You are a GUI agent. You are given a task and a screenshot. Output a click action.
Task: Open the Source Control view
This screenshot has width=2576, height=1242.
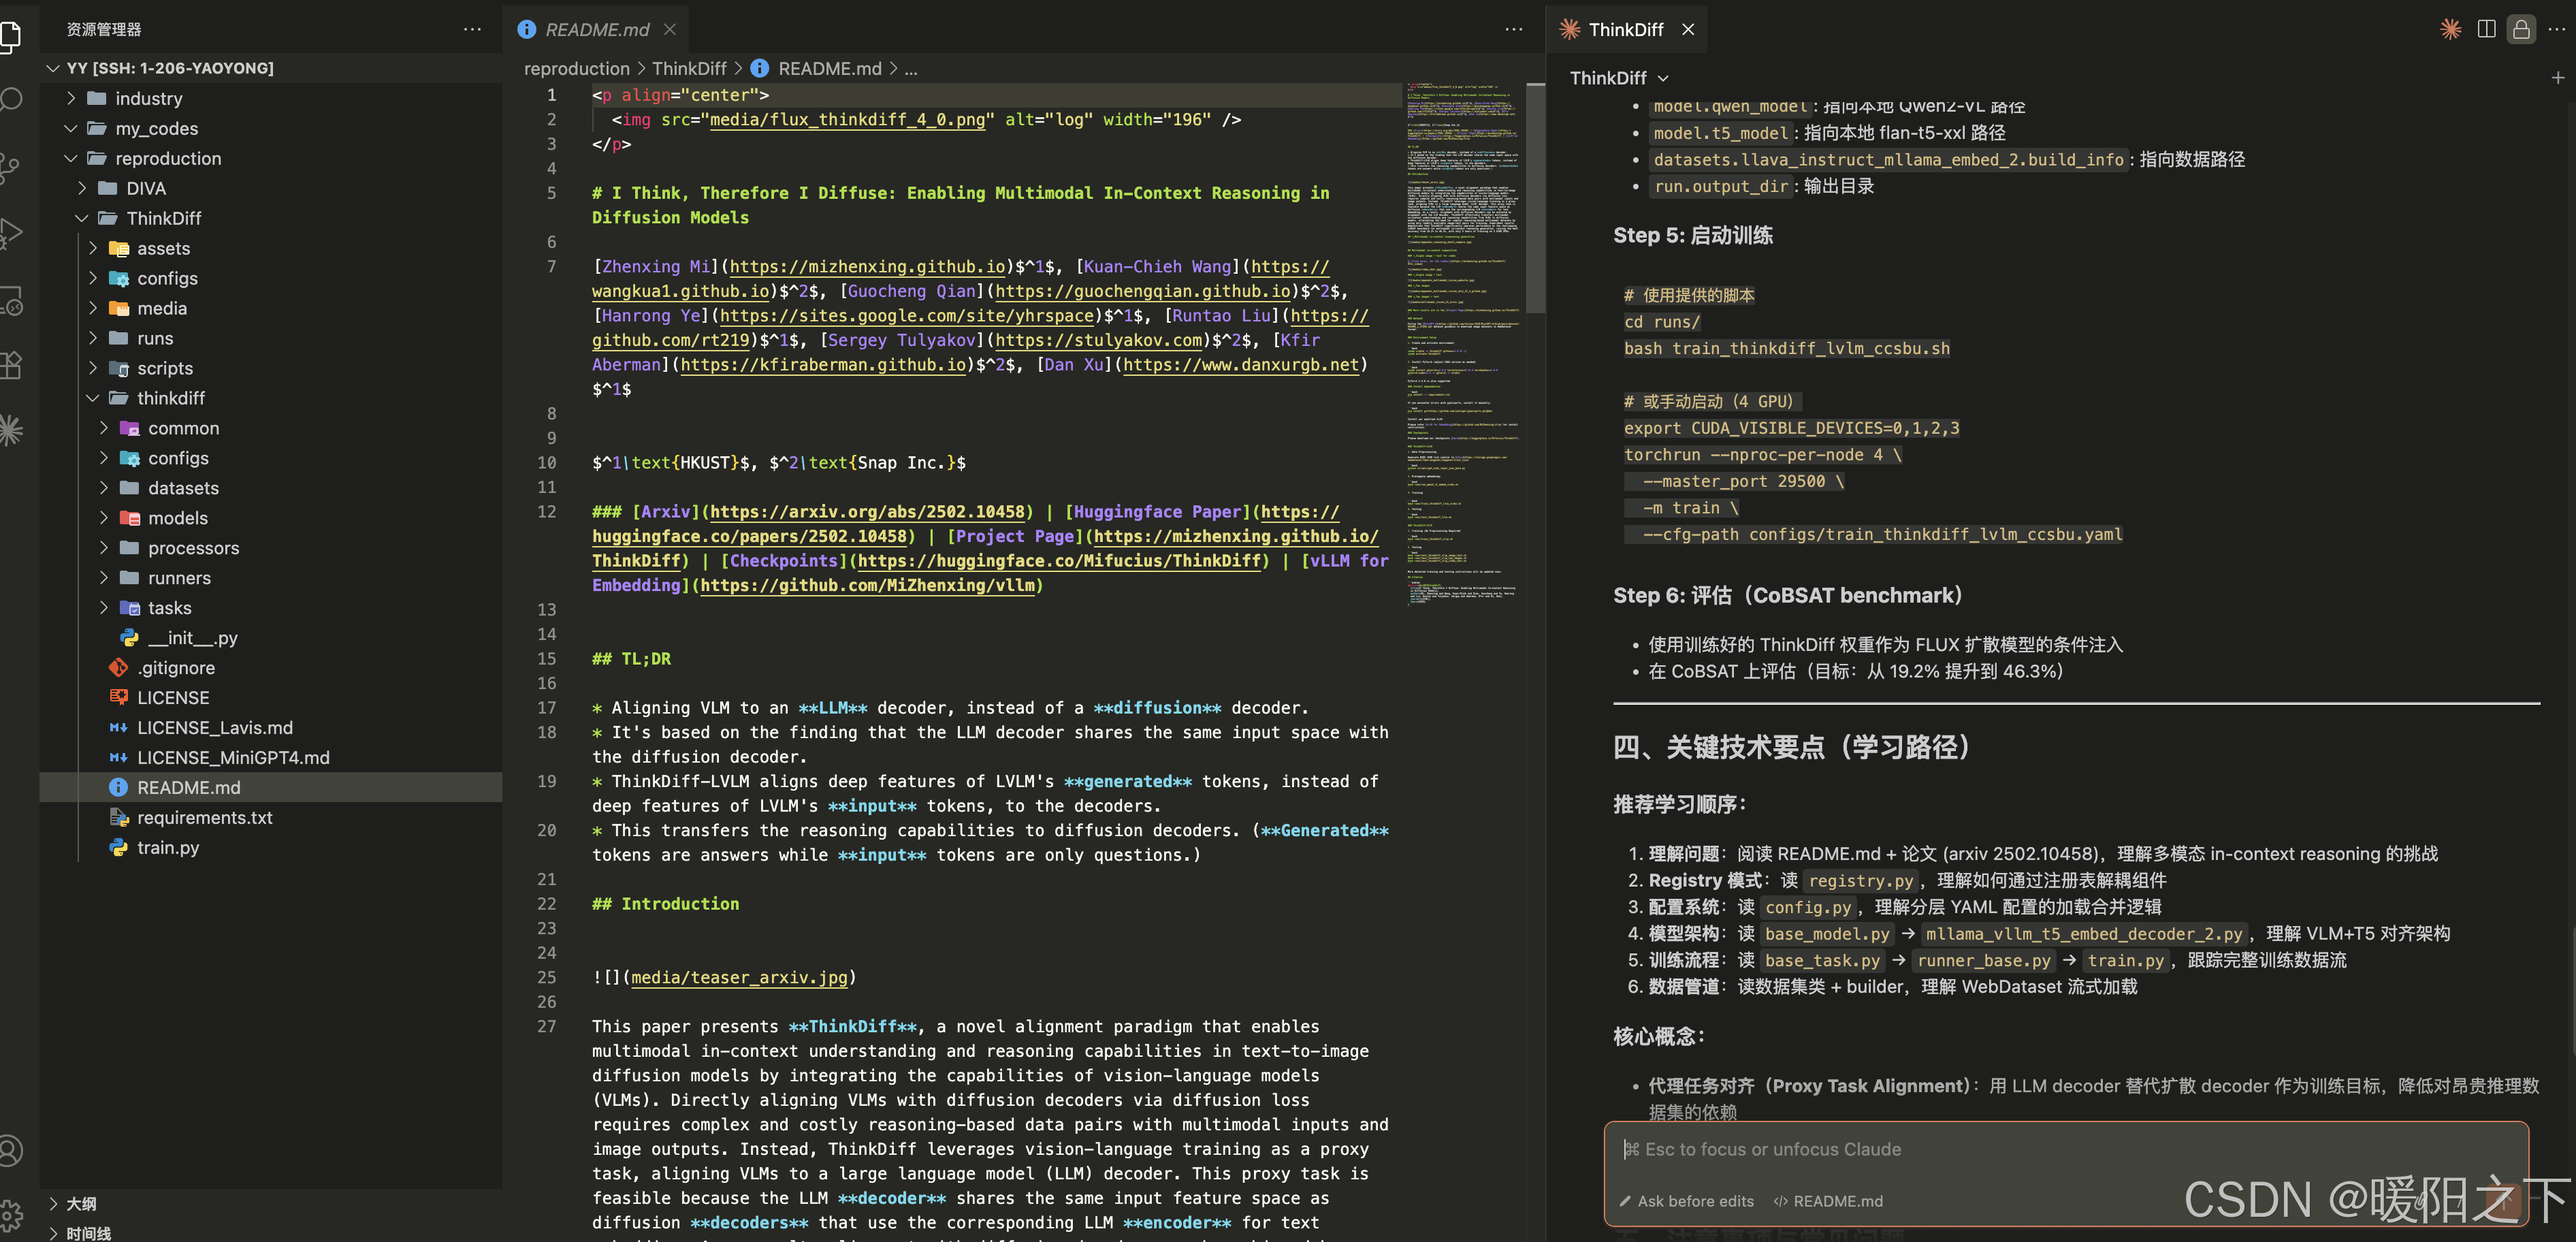(x=10, y=166)
